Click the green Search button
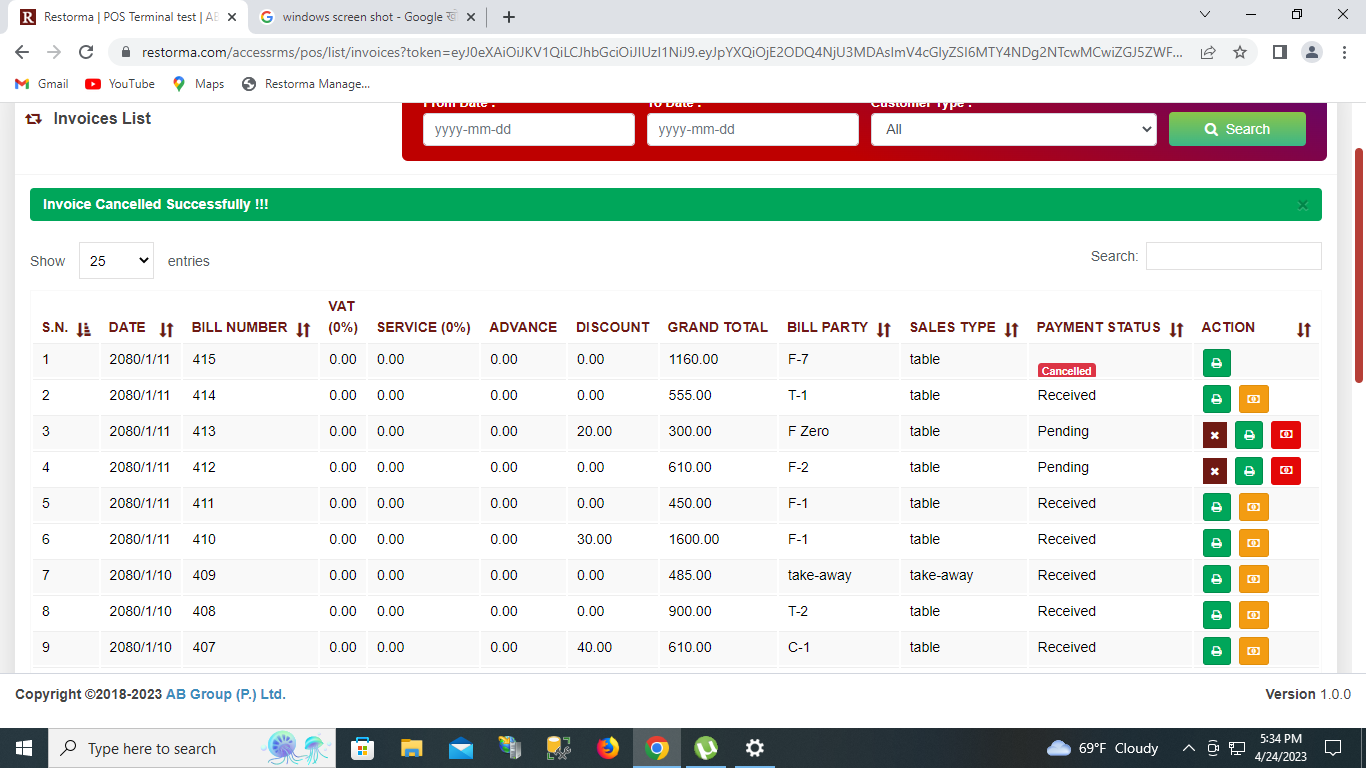This screenshot has height=768, width=1366. (x=1237, y=129)
